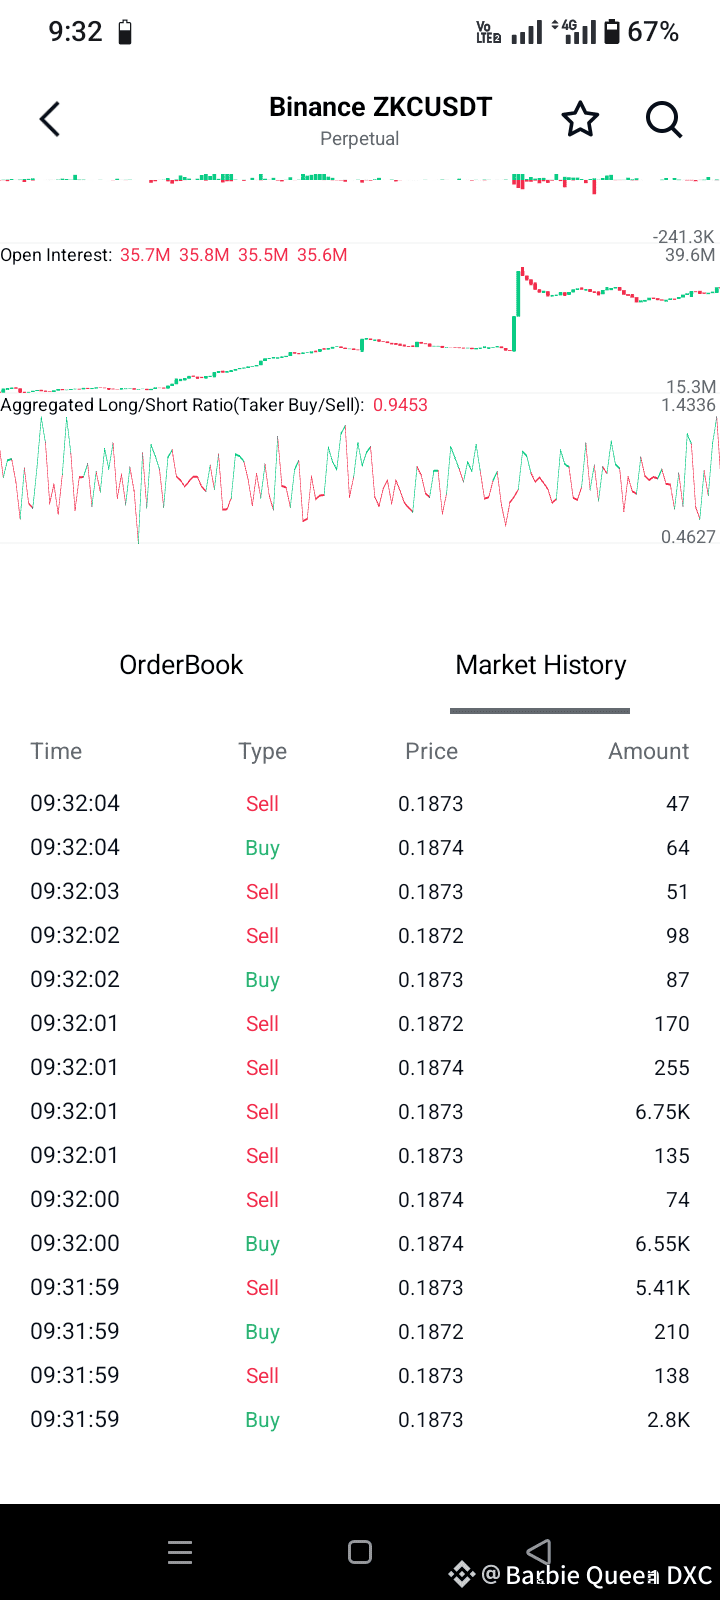Tap the Perpetual subtitle label
This screenshot has width=720, height=1600.
point(359,139)
